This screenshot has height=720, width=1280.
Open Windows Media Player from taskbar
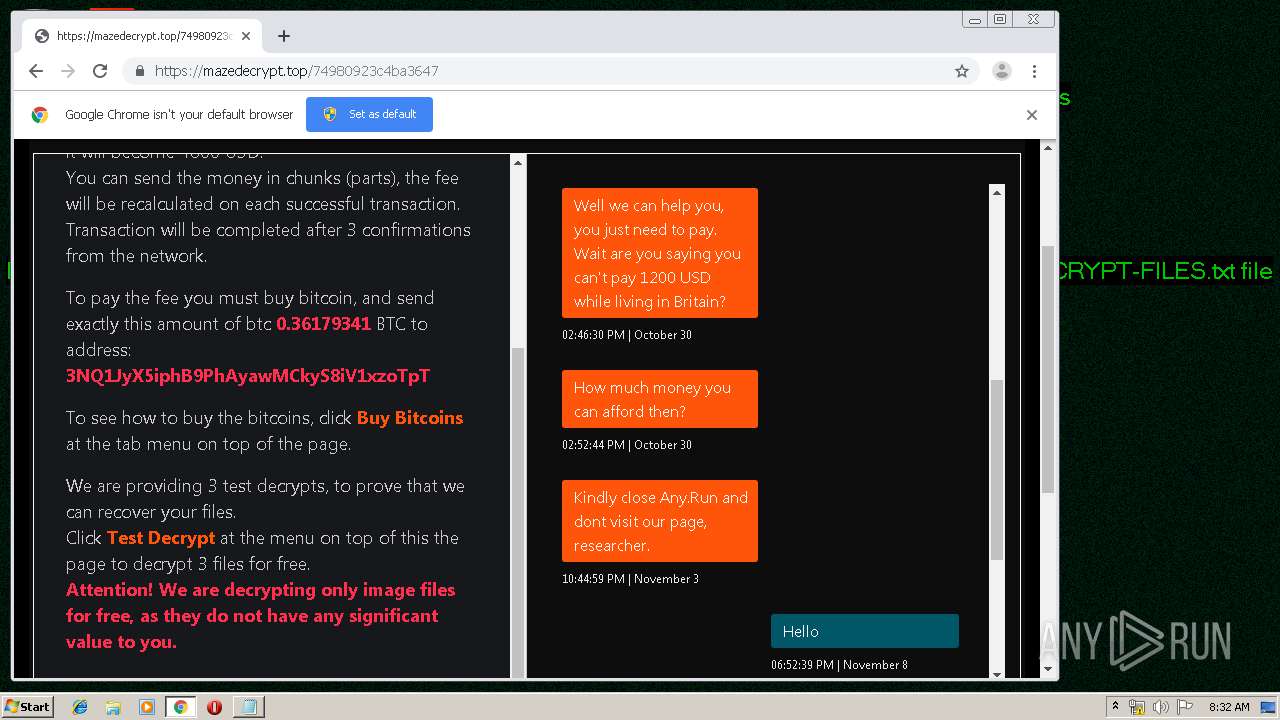pos(147,707)
